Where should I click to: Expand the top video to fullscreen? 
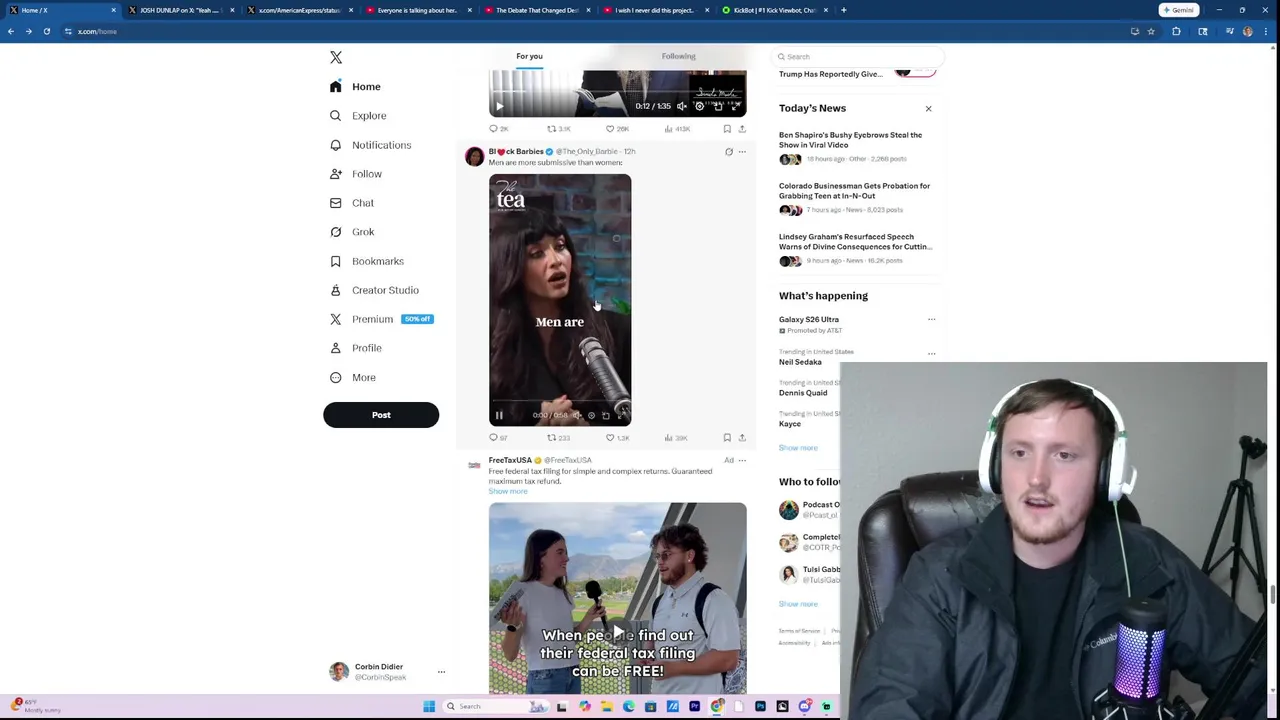point(734,106)
